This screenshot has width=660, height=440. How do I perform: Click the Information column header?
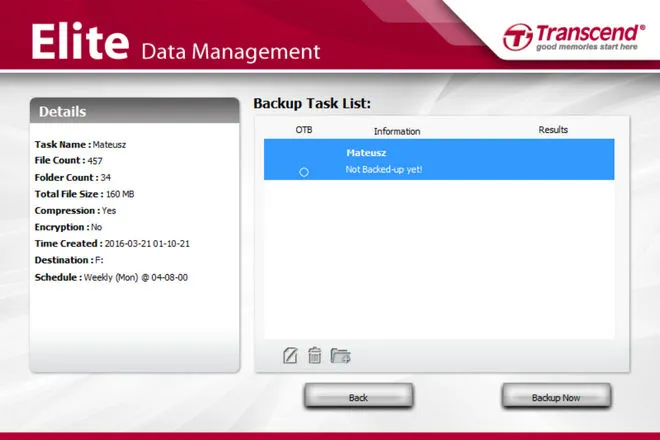[x=397, y=131]
